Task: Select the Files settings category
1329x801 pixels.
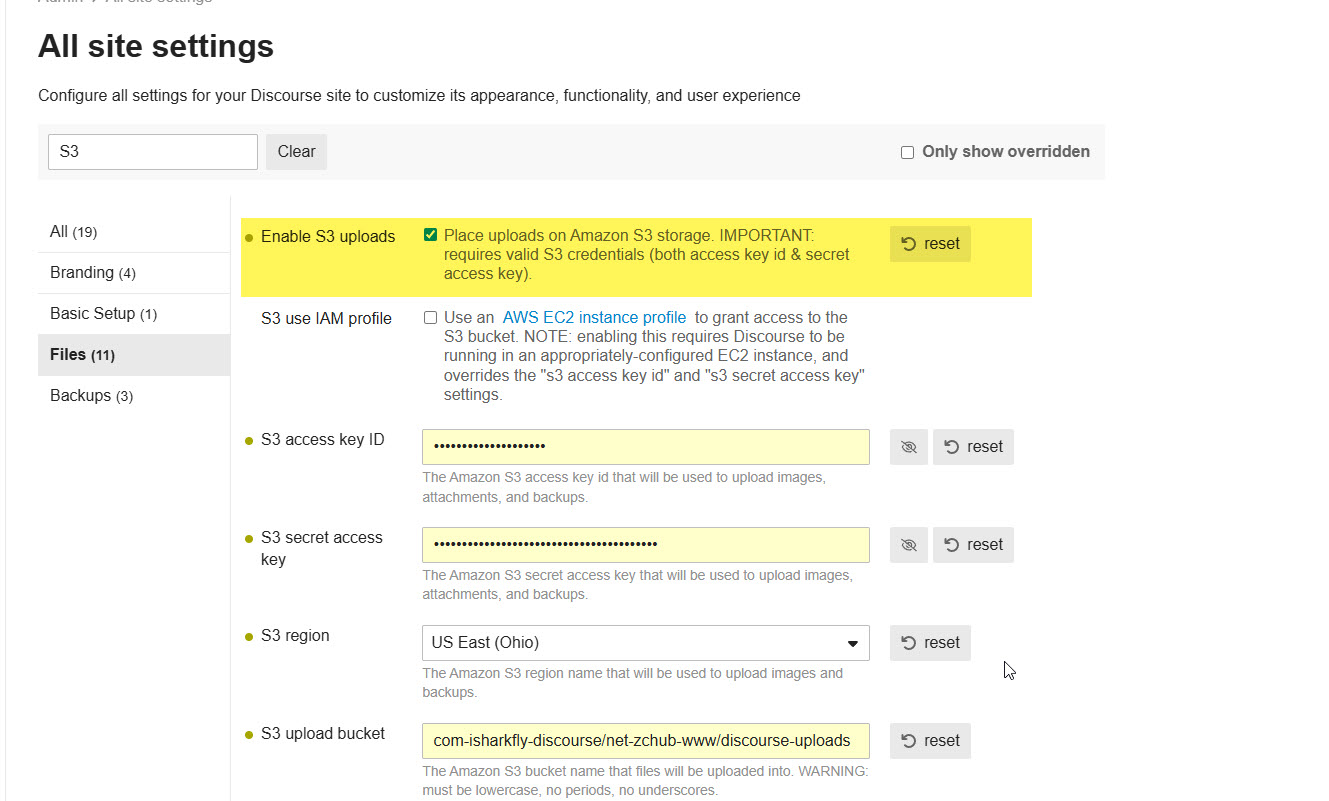Action: pos(84,355)
